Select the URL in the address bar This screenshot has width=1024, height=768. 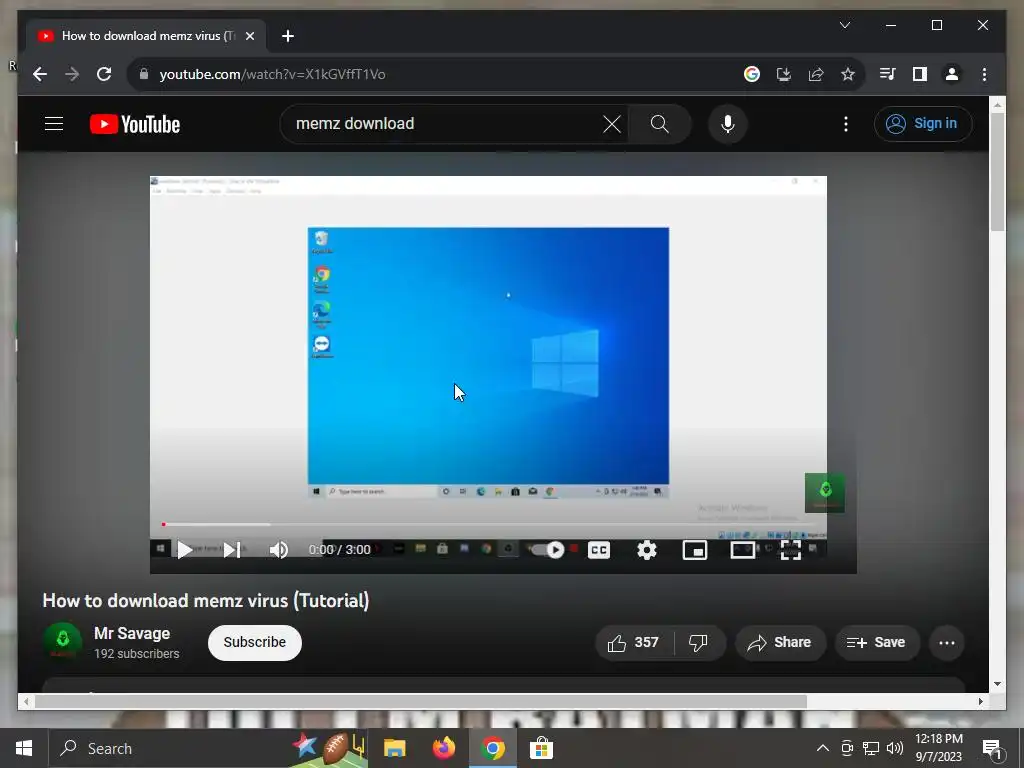point(272,74)
